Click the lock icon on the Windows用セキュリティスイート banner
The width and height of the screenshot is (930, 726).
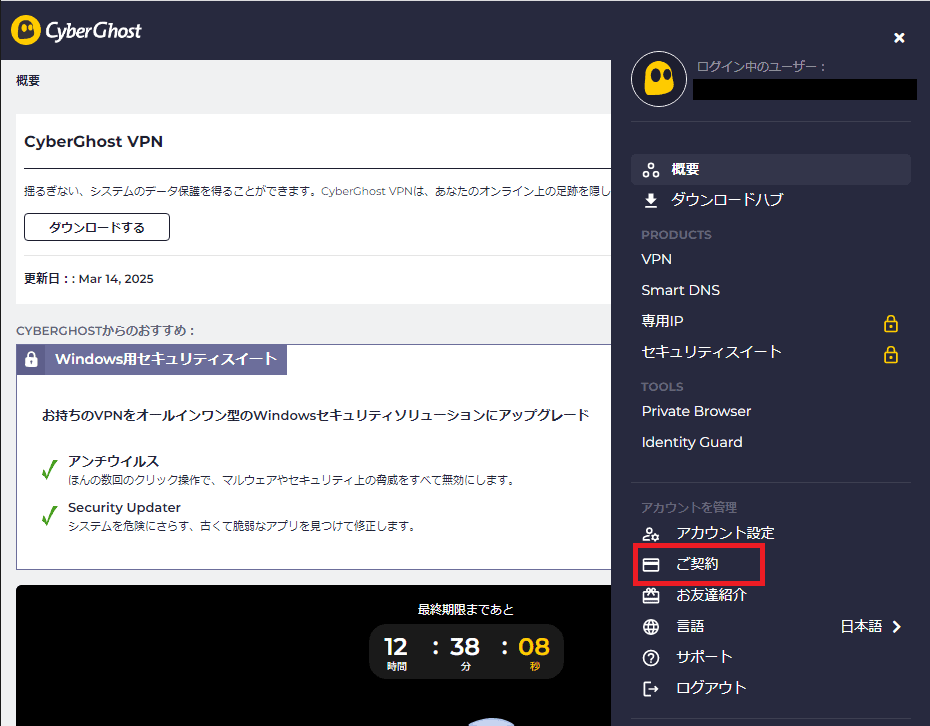[x=31, y=359]
